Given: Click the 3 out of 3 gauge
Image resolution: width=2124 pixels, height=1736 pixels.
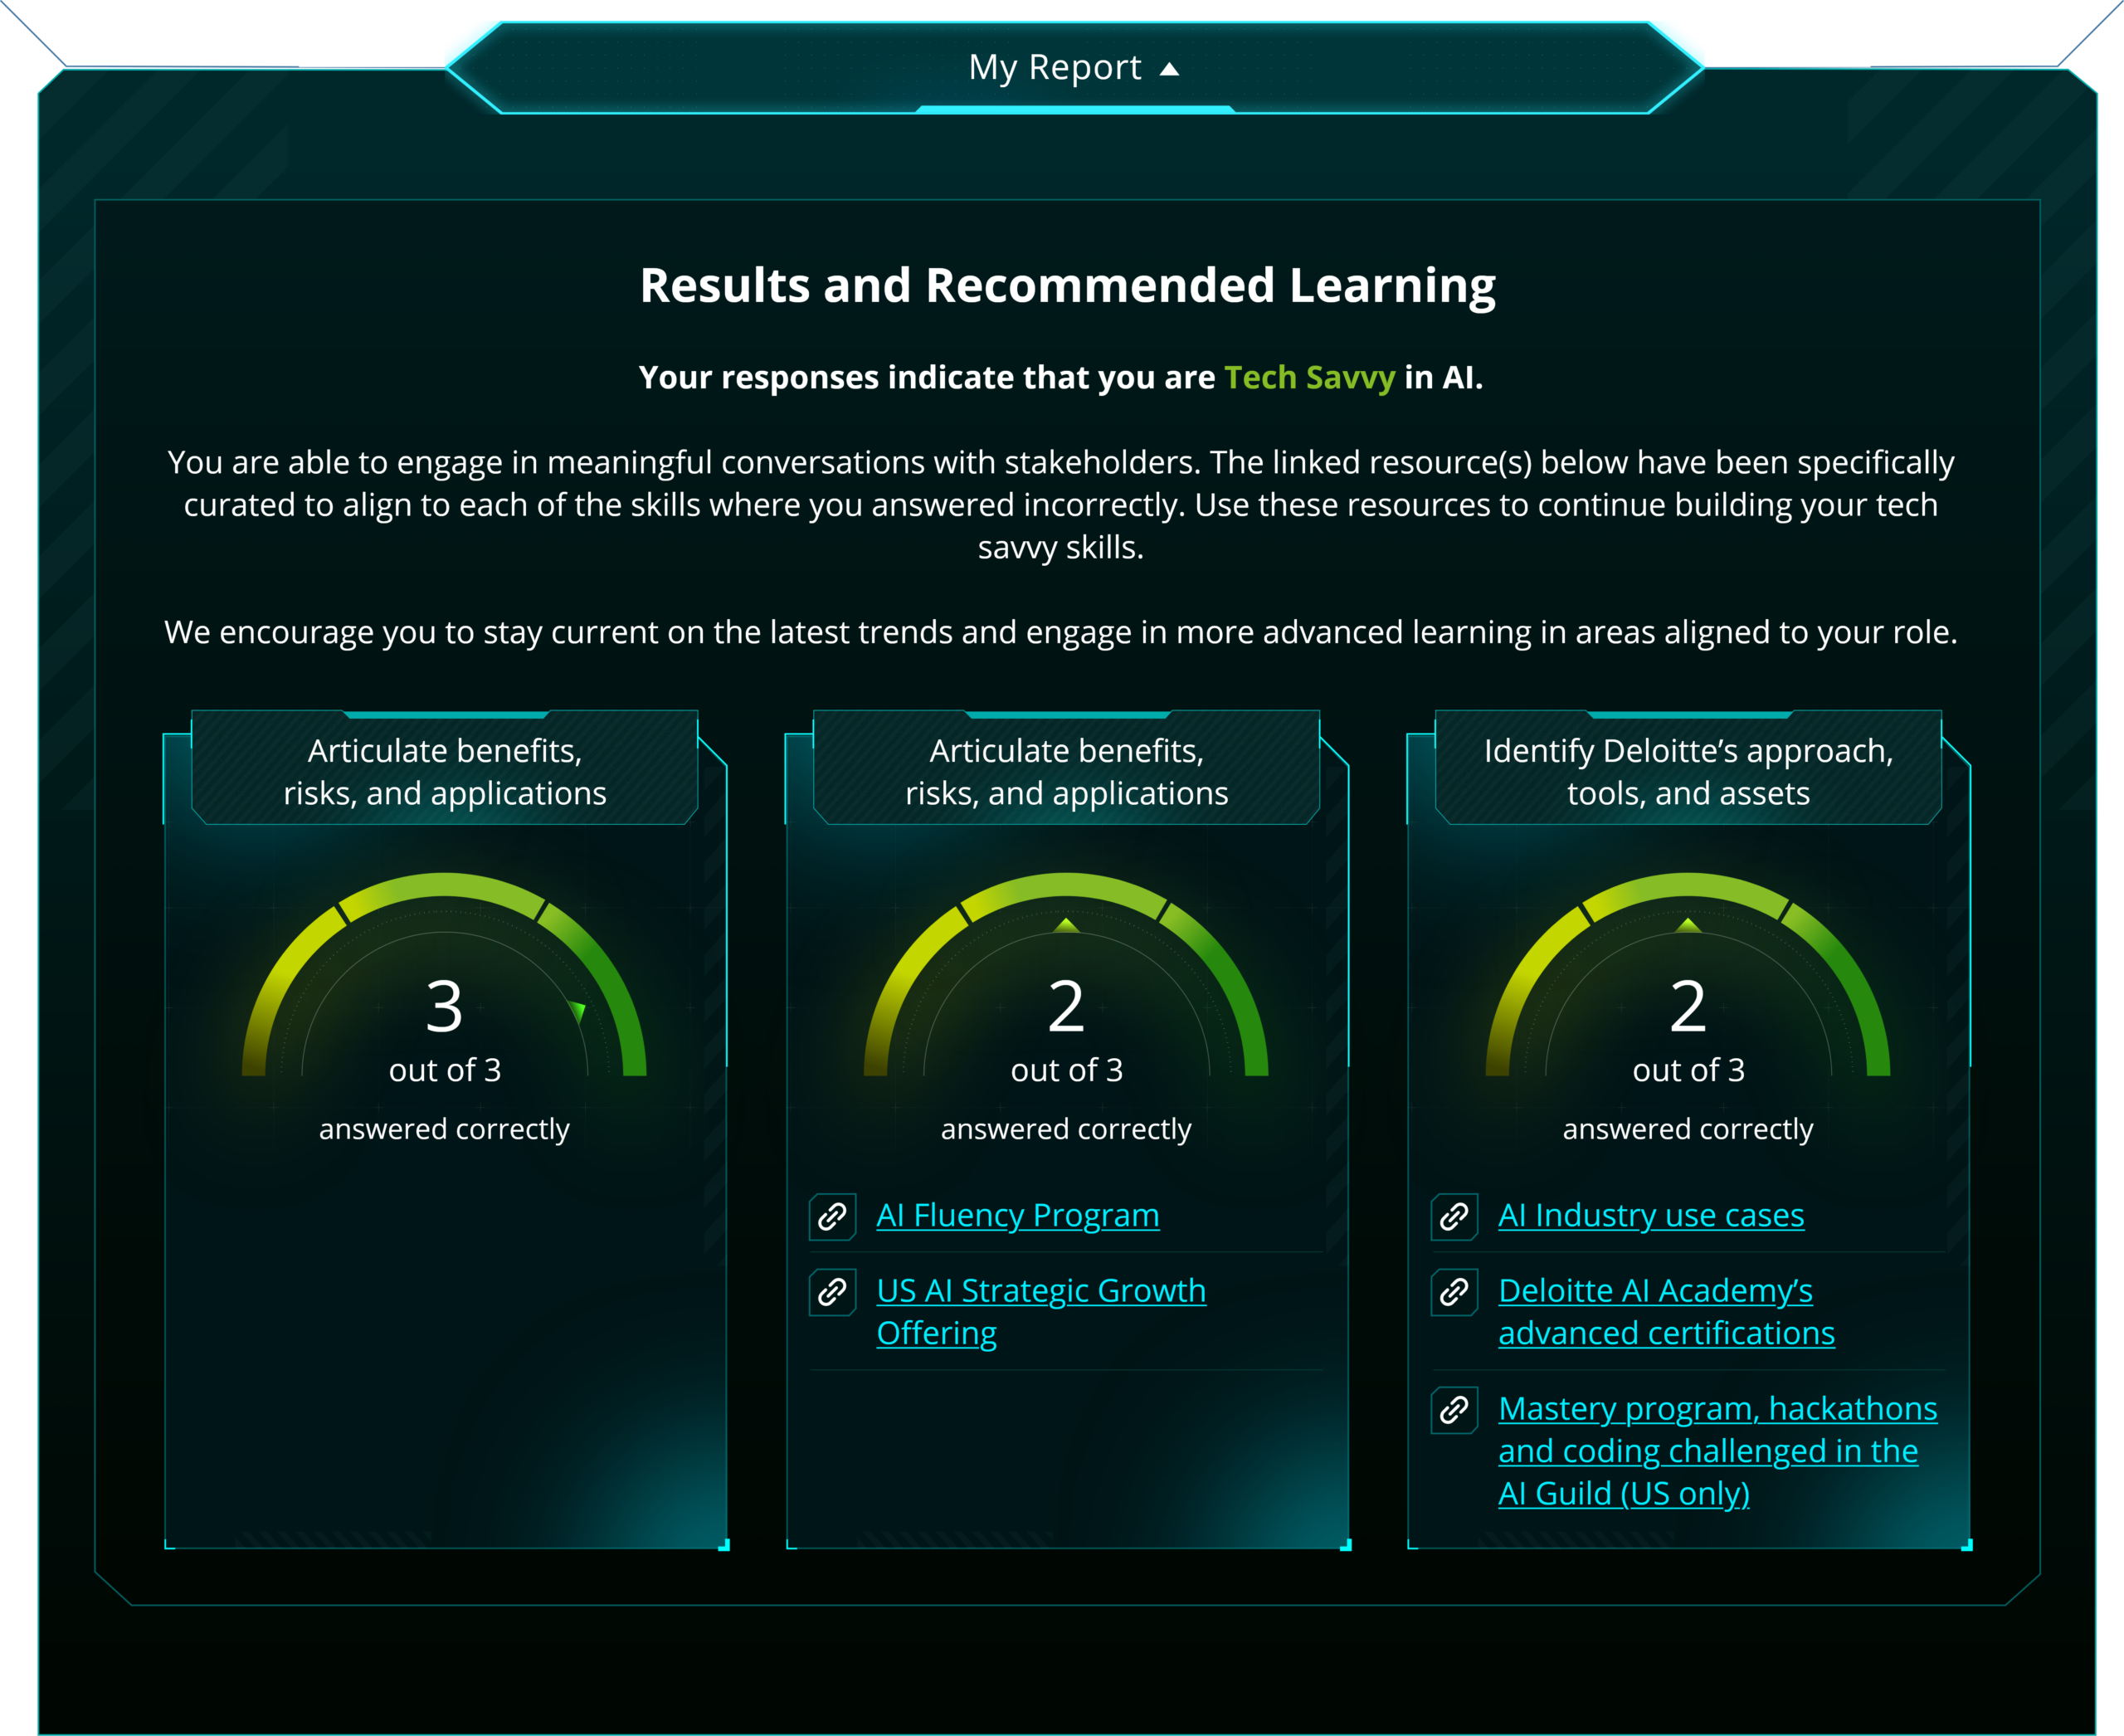Looking at the screenshot, I should coord(444,990).
